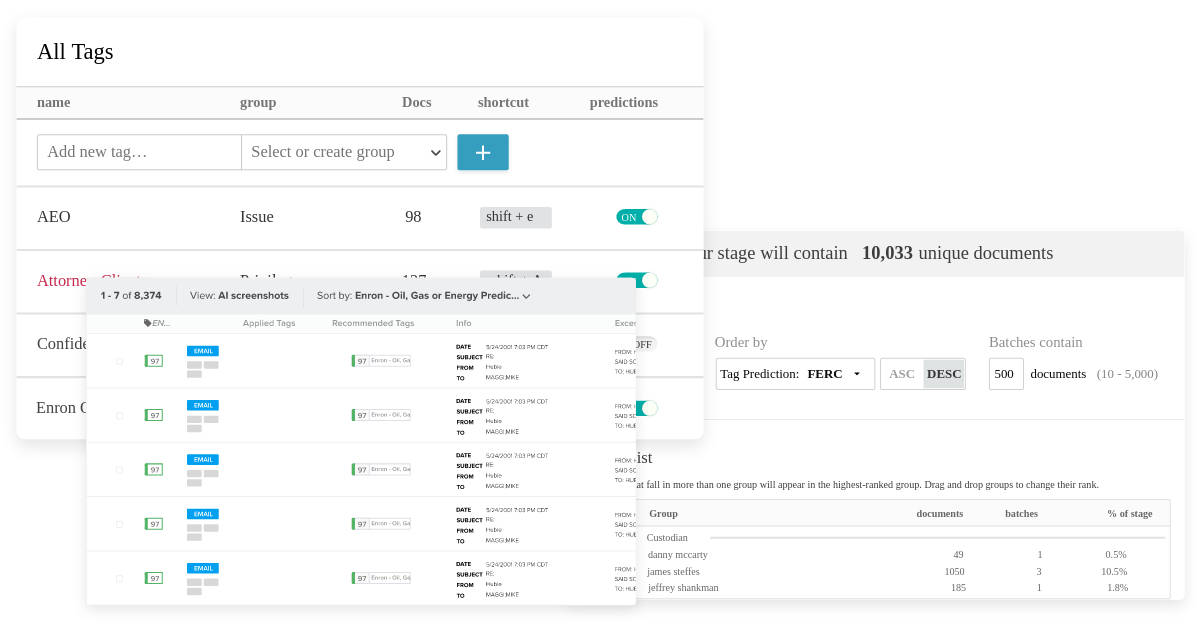
Task: Click the EMAIL icon on the last document row
Action: click(202, 567)
